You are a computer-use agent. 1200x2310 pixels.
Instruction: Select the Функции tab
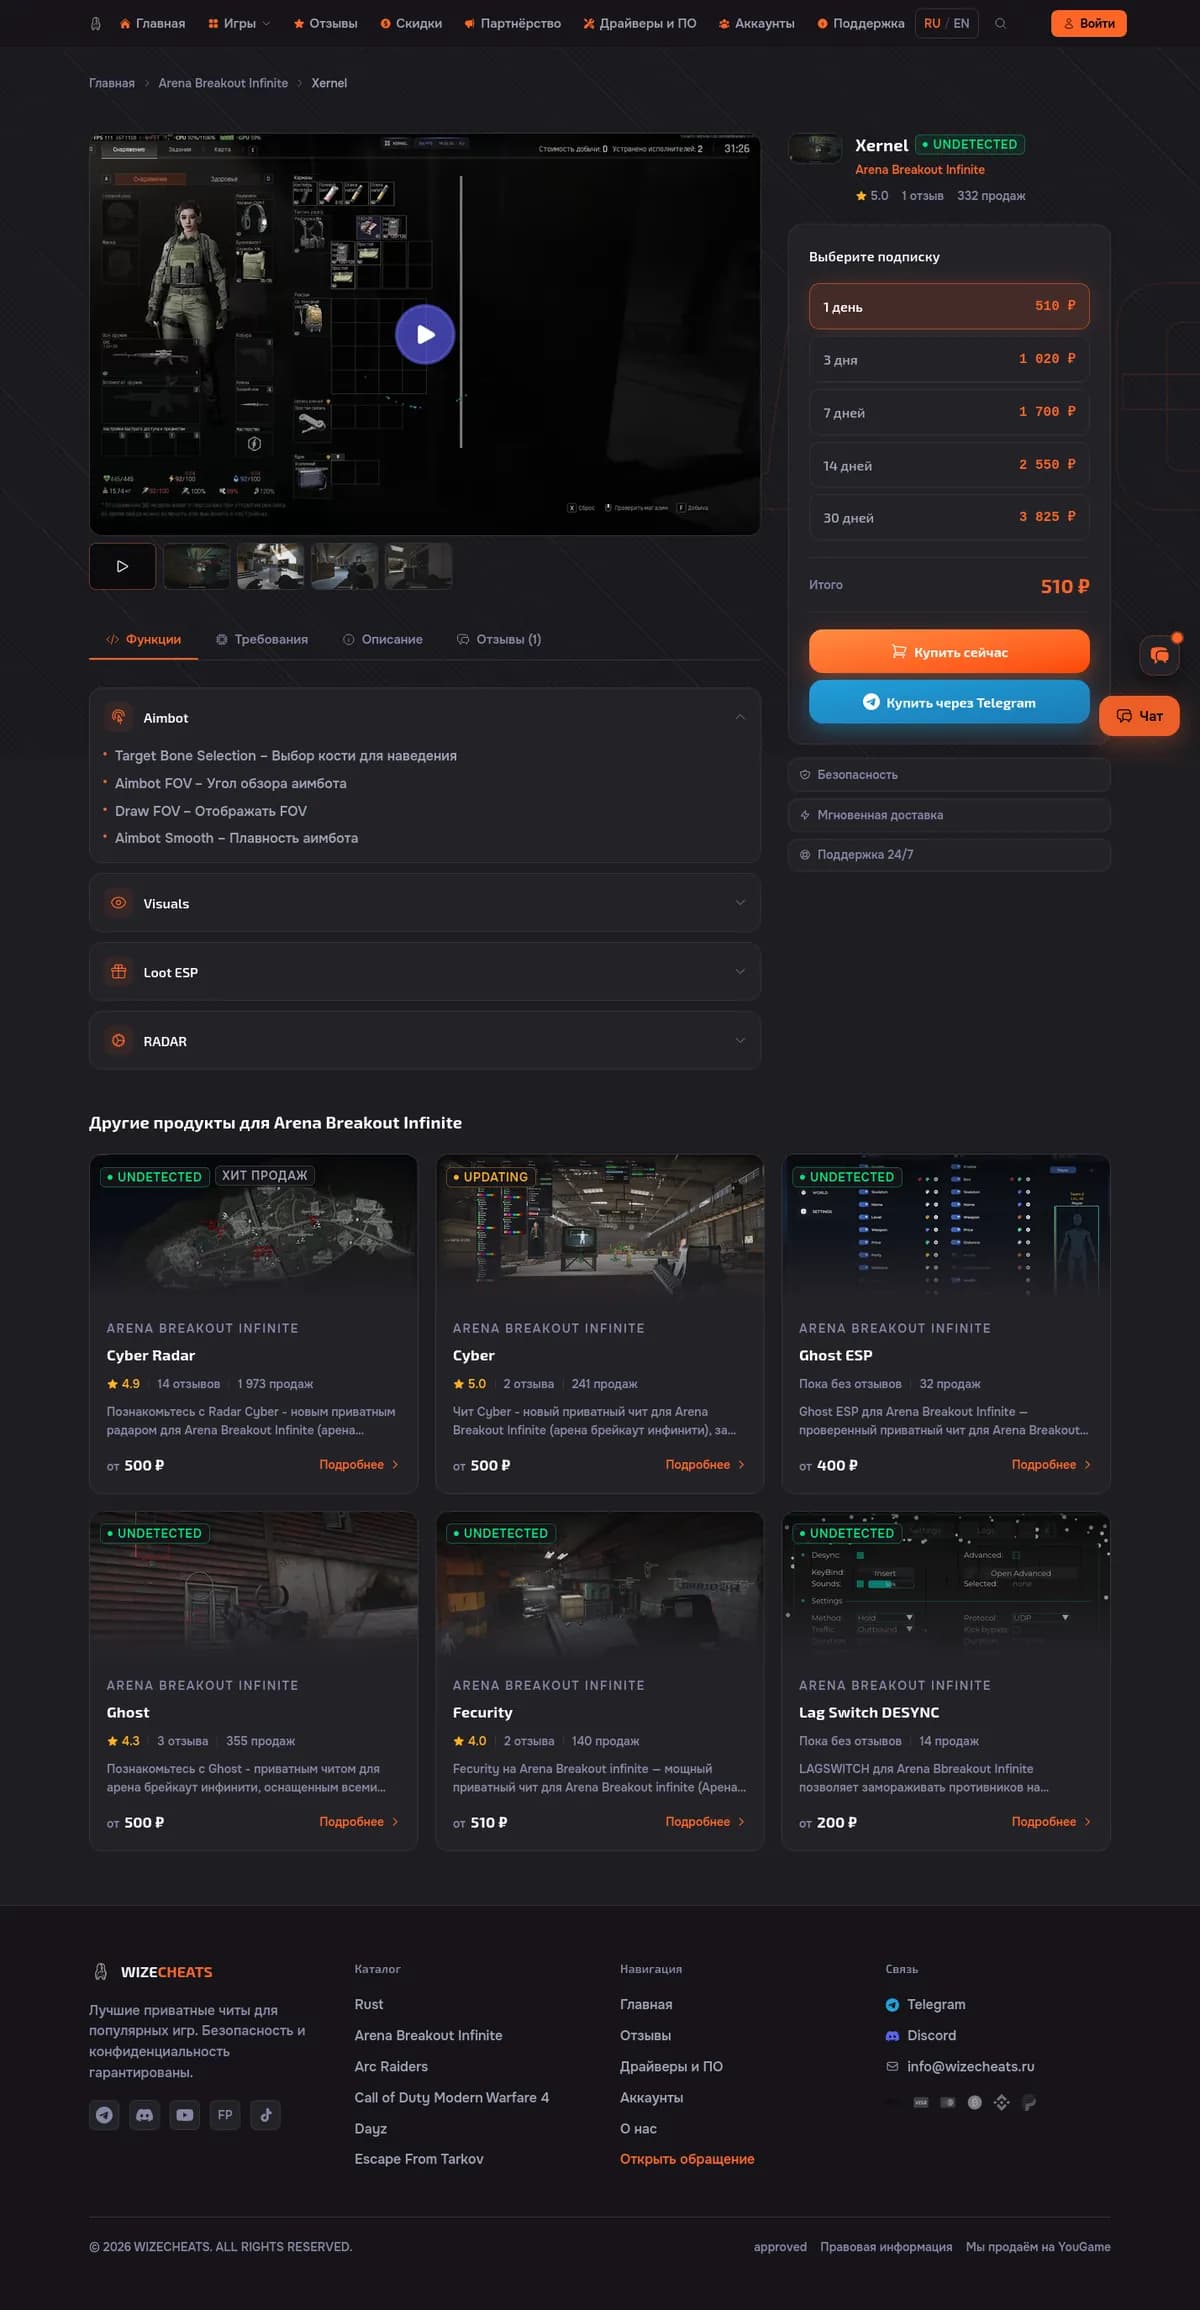tap(144, 639)
